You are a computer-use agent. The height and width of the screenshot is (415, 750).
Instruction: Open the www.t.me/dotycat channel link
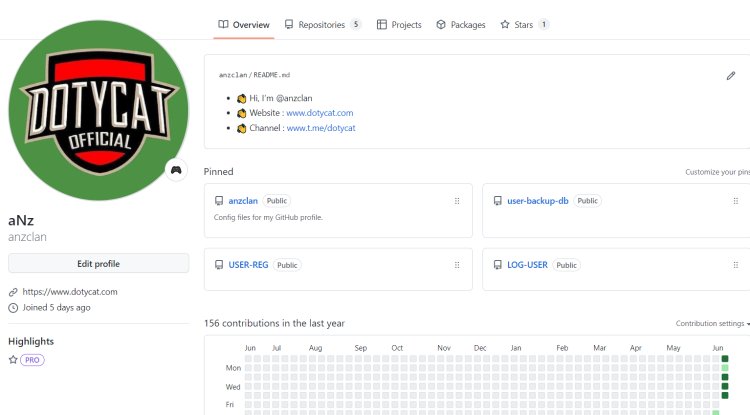tap(321, 128)
